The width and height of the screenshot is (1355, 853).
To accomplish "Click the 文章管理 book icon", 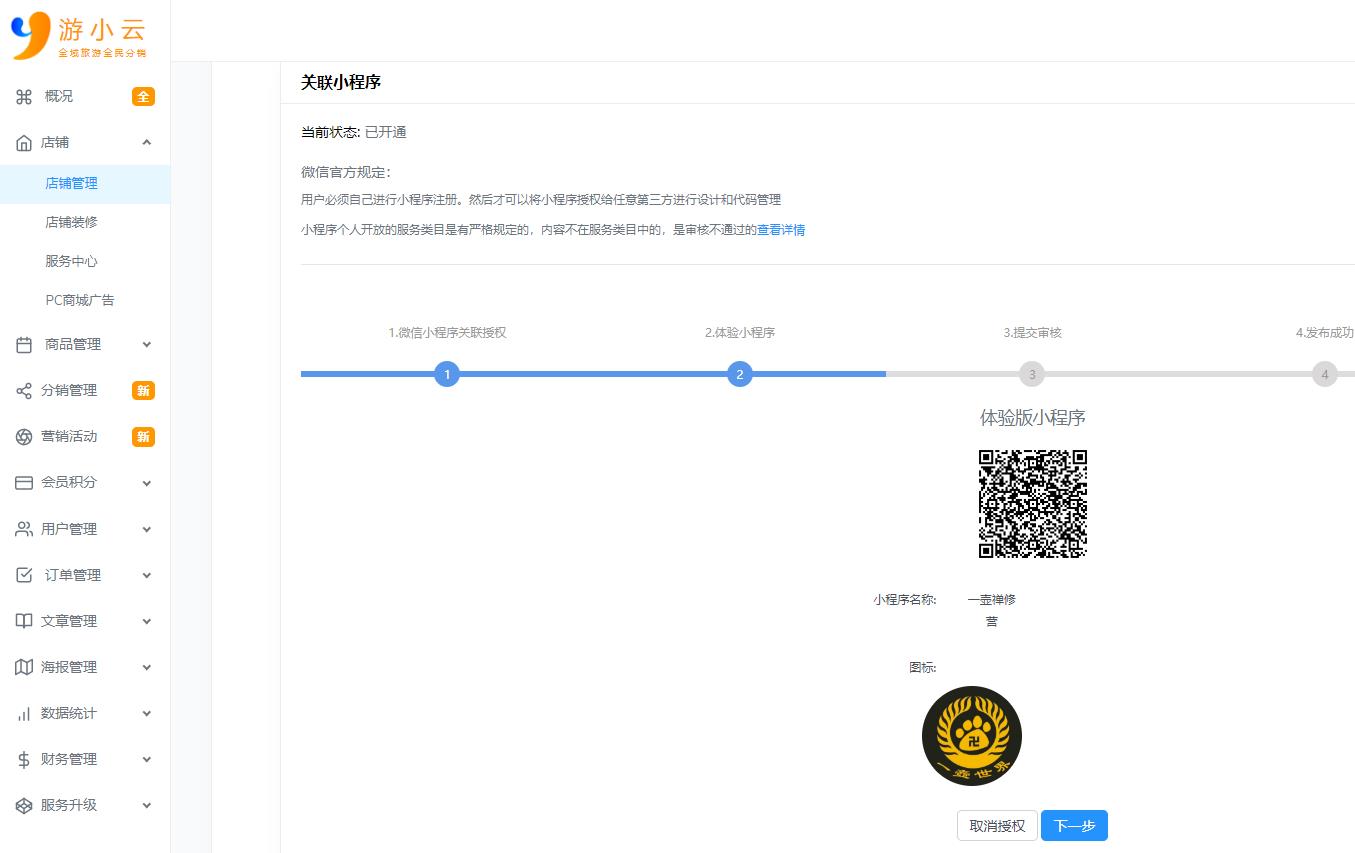I will (24, 621).
